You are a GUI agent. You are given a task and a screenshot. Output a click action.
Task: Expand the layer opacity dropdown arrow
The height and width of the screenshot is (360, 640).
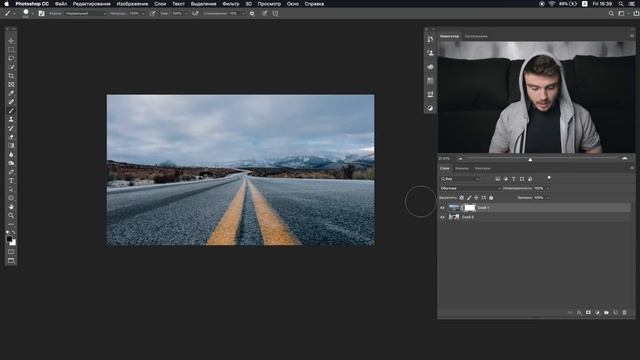[x=548, y=189]
